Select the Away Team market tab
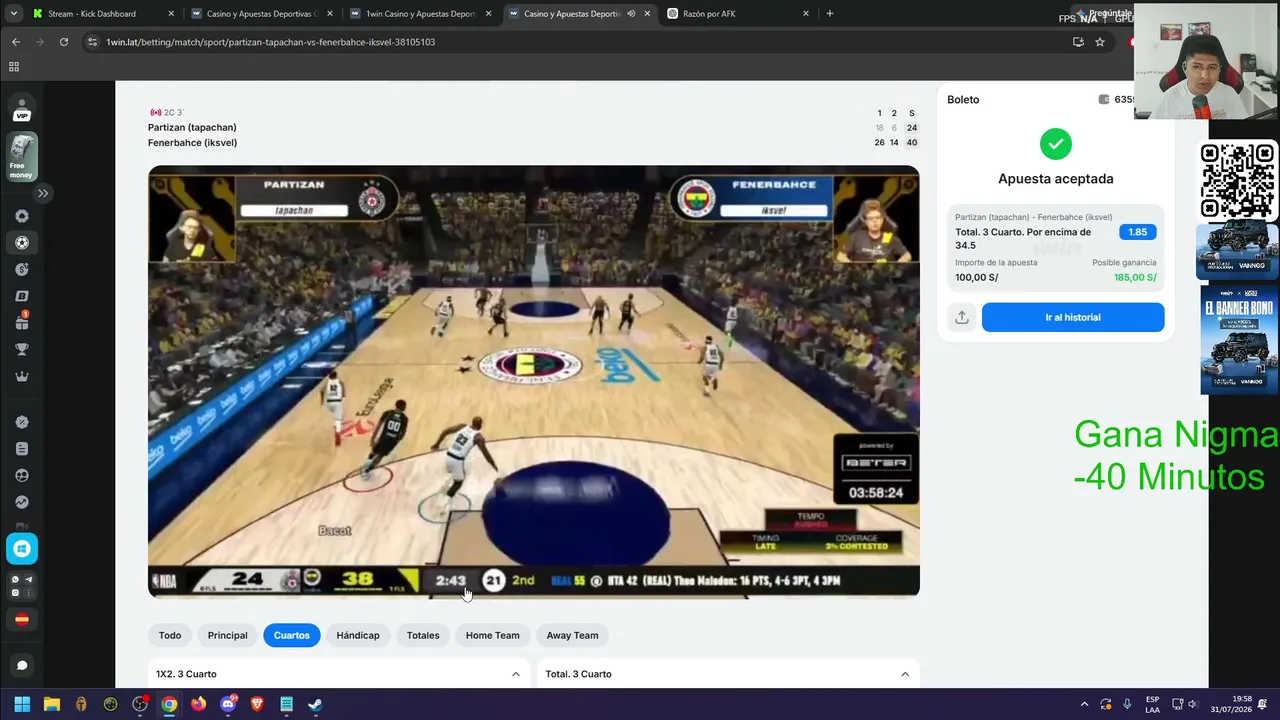 [x=573, y=635]
